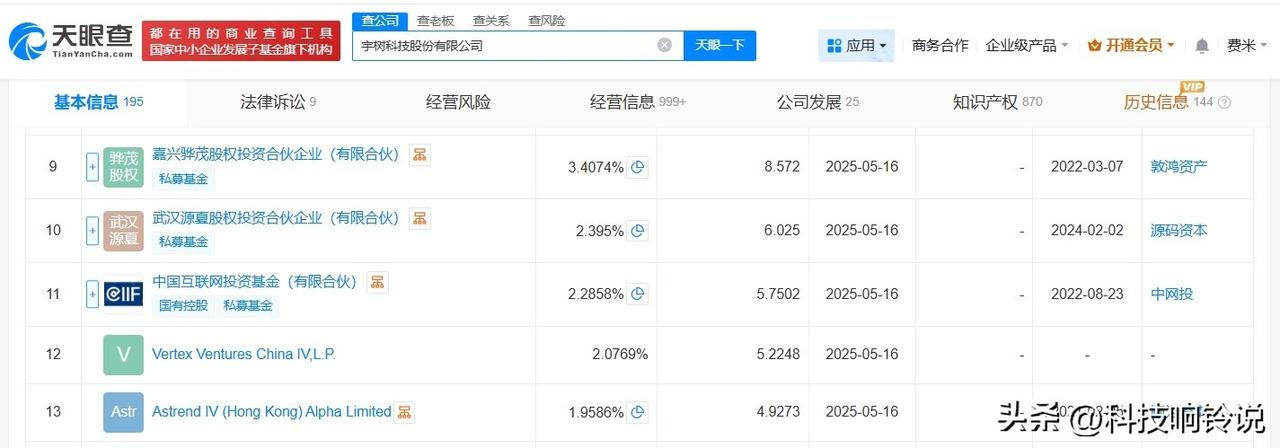
Task: Expand row 10 武汉源夏 shareholder details
Action: pos(93,231)
